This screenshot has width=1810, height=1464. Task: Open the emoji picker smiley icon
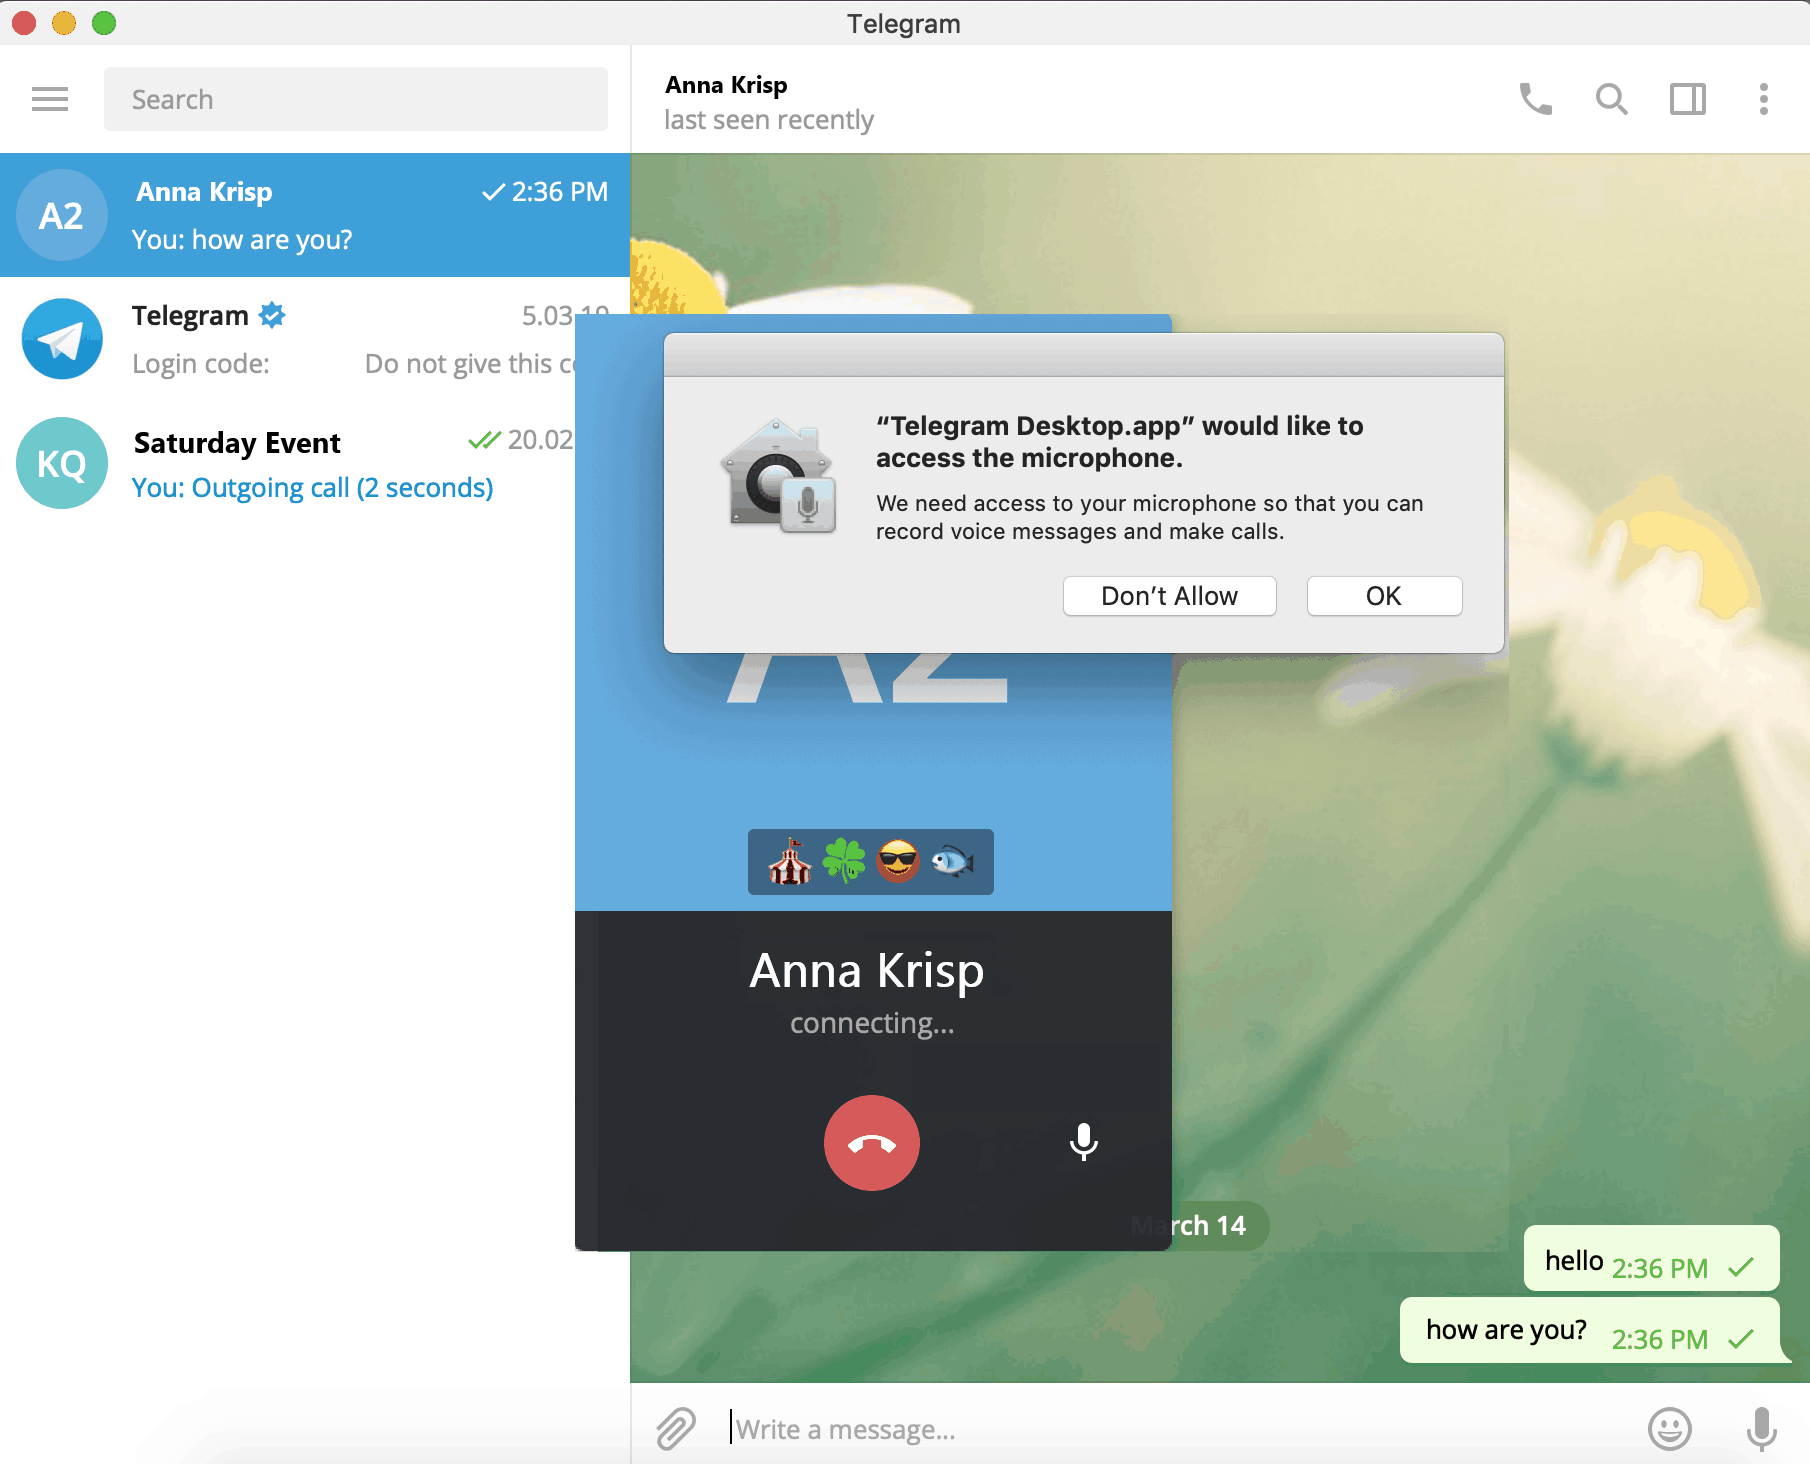(1669, 1428)
